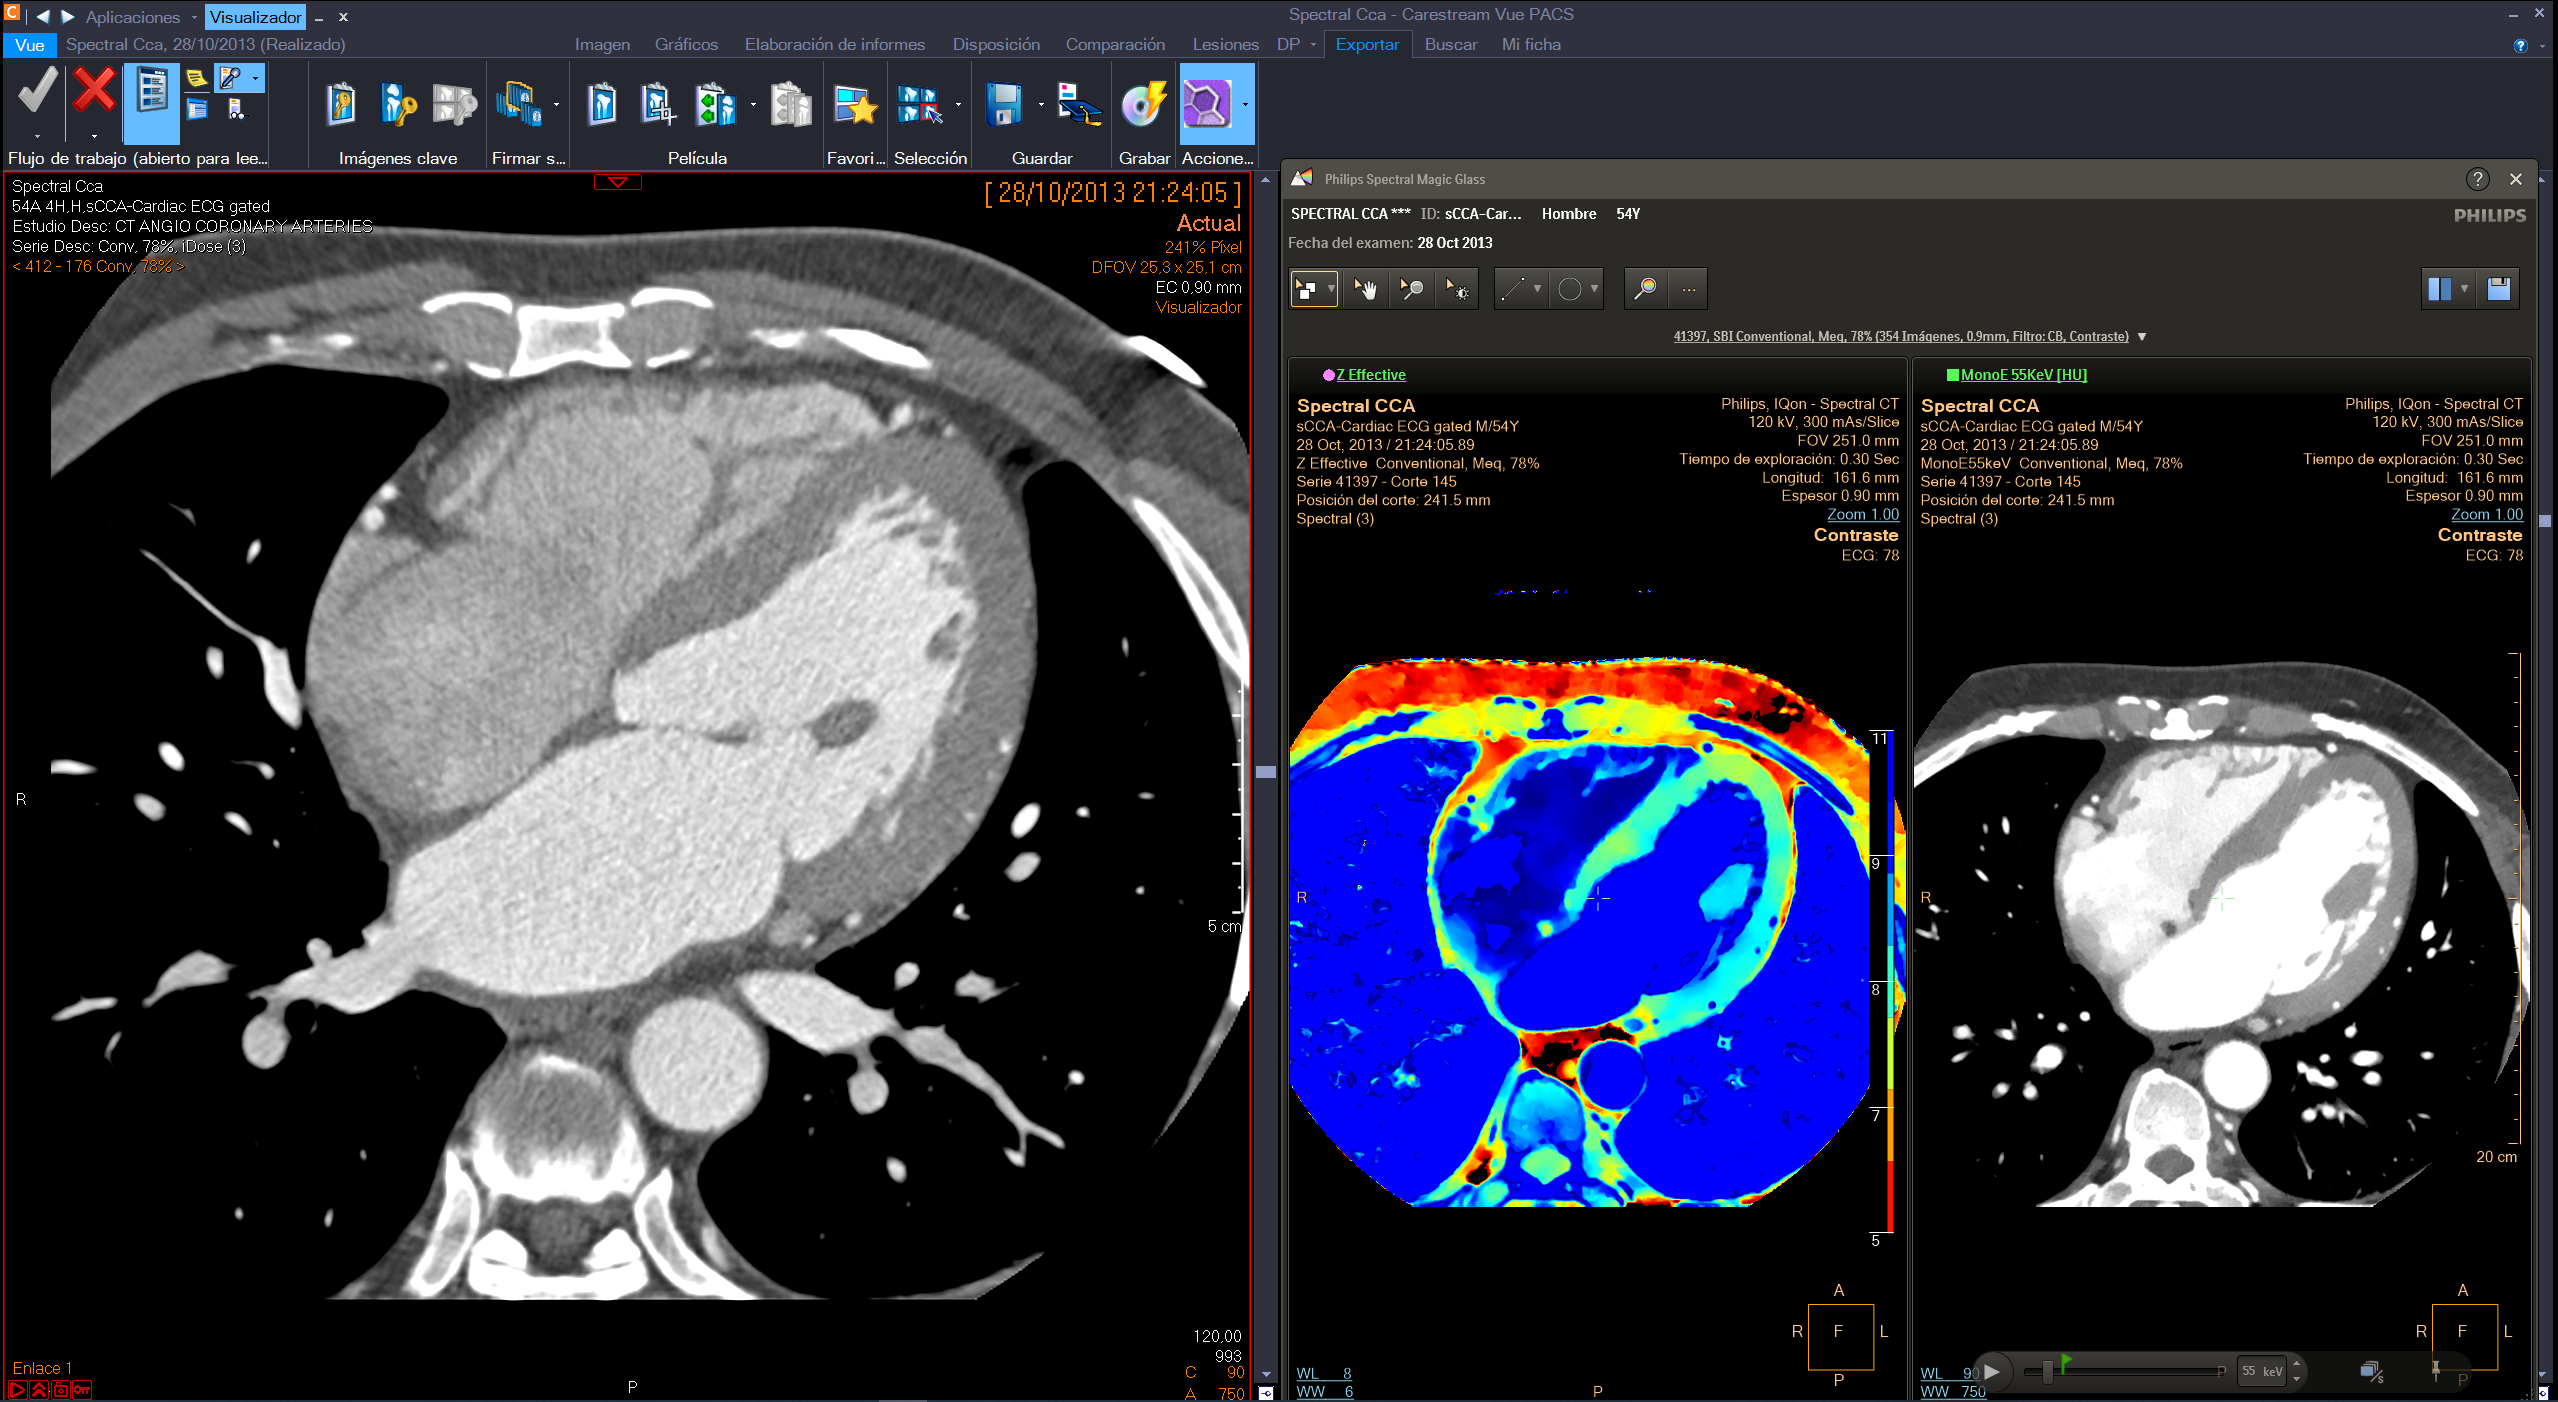Click the Vue button

click(x=30, y=45)
